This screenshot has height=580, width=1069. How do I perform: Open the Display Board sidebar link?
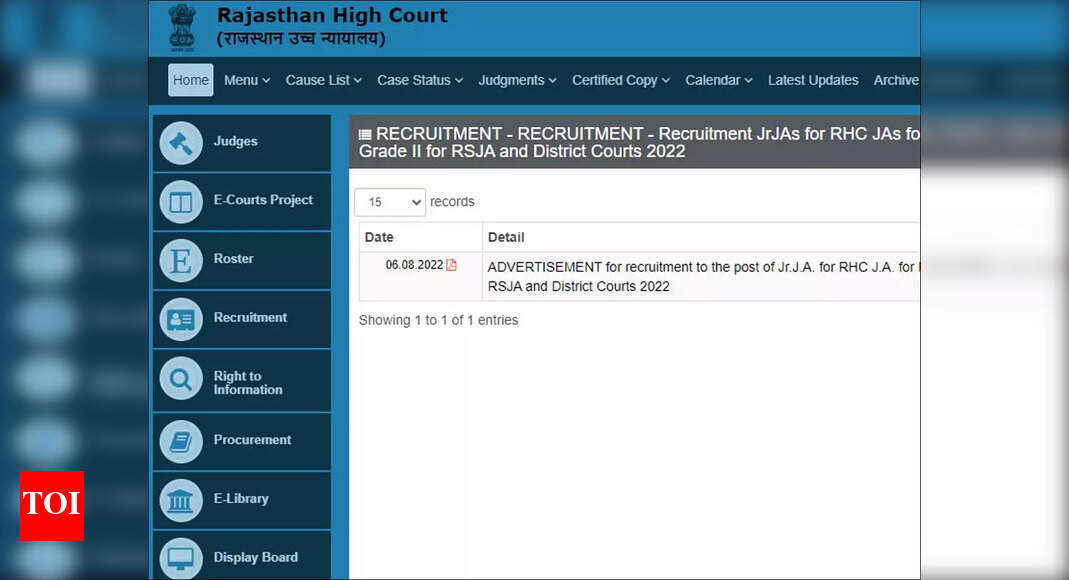click(256, 557)
